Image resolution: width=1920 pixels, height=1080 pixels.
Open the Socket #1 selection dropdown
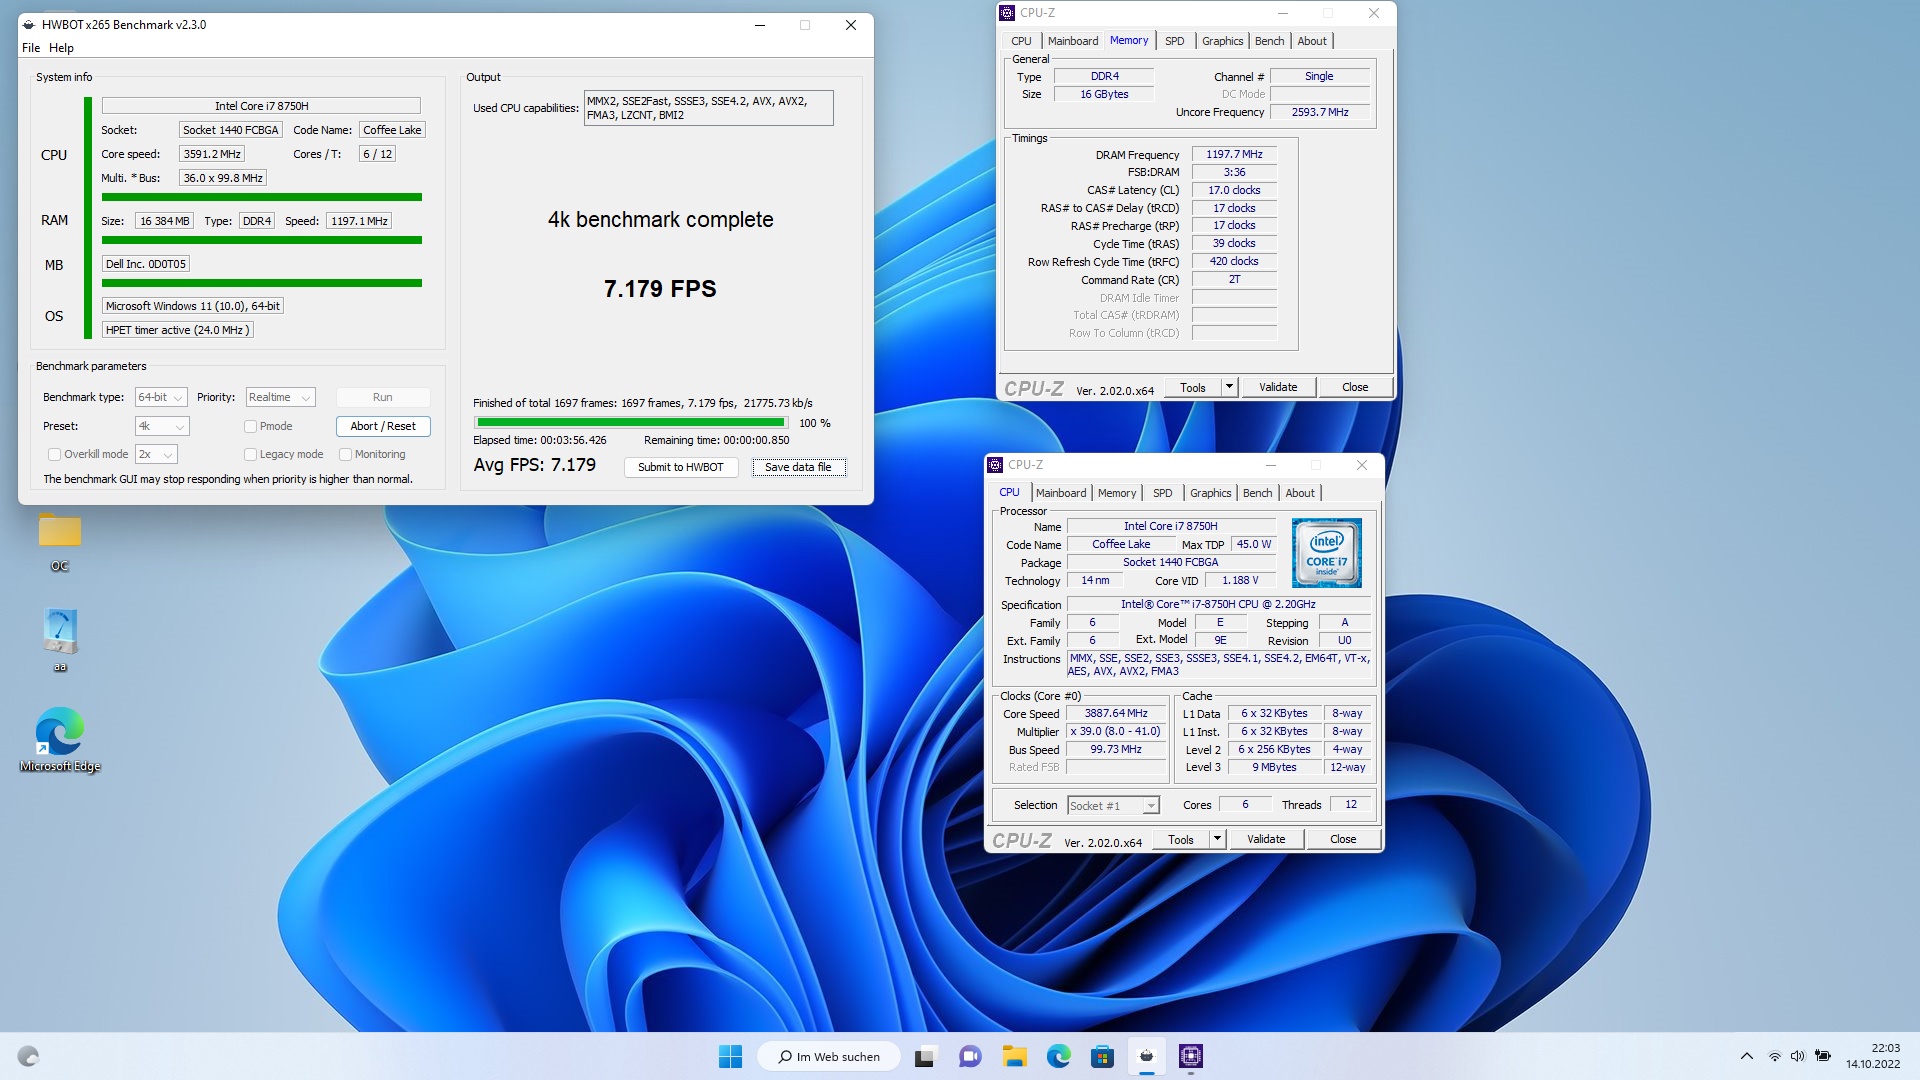[1113, 805]
